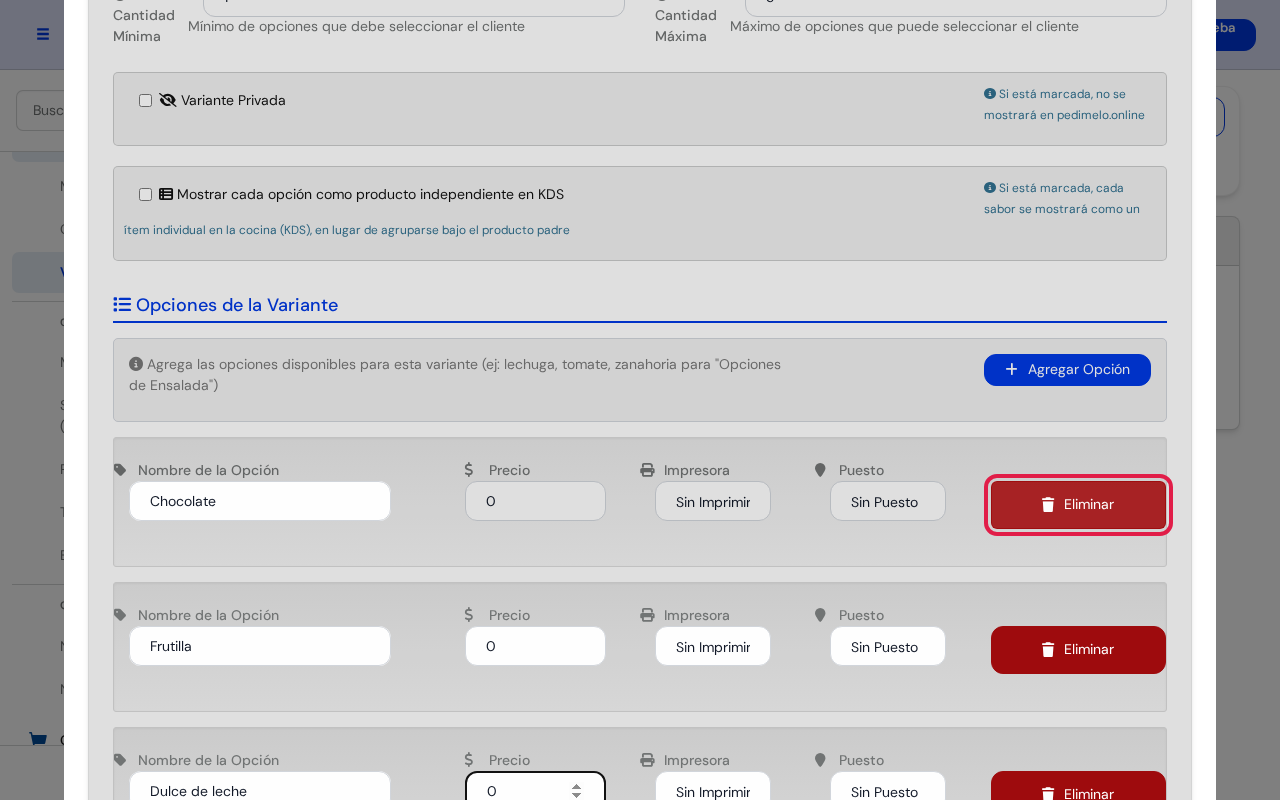
Task: Click the printer icon in the Frutilla row
Action: tap(647, 615)
